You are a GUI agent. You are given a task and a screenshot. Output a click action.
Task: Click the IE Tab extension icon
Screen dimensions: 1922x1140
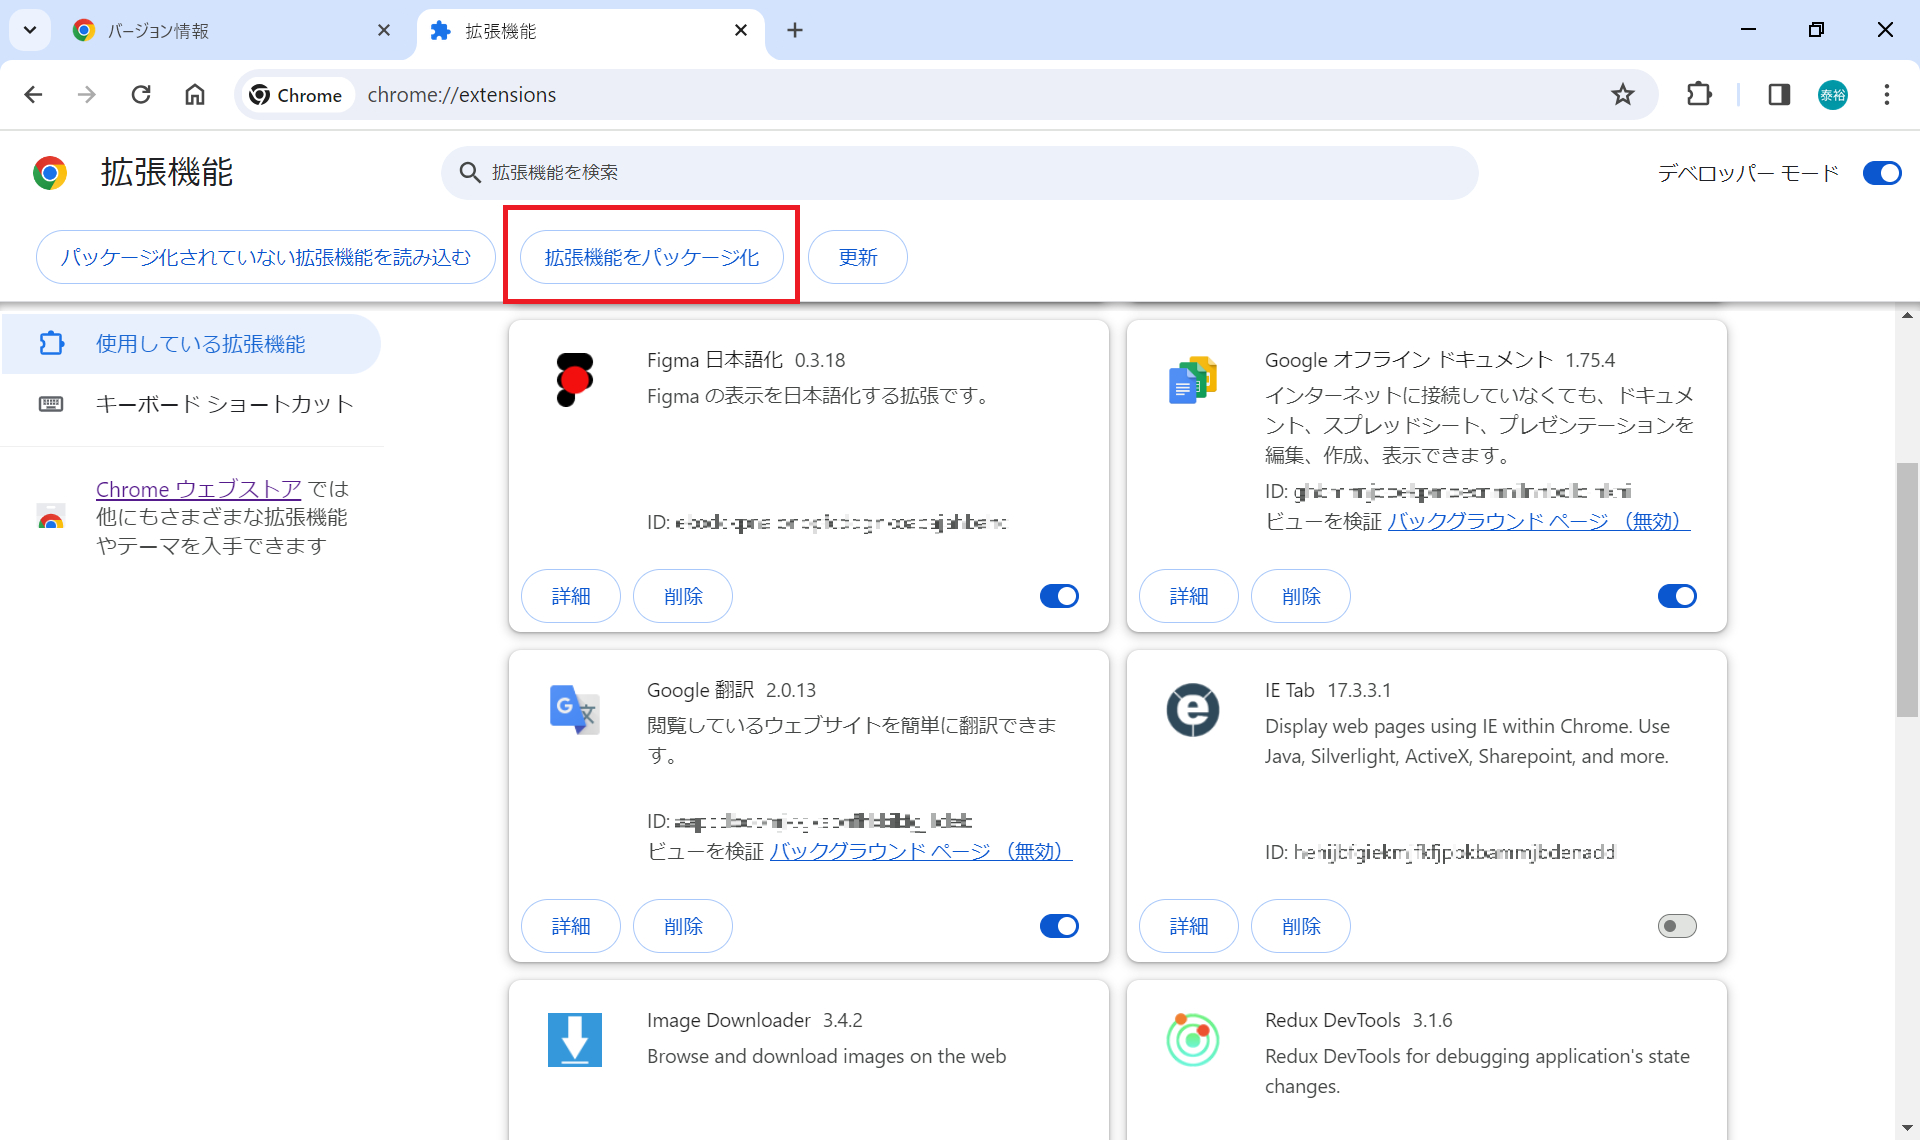coord(1193,710)
